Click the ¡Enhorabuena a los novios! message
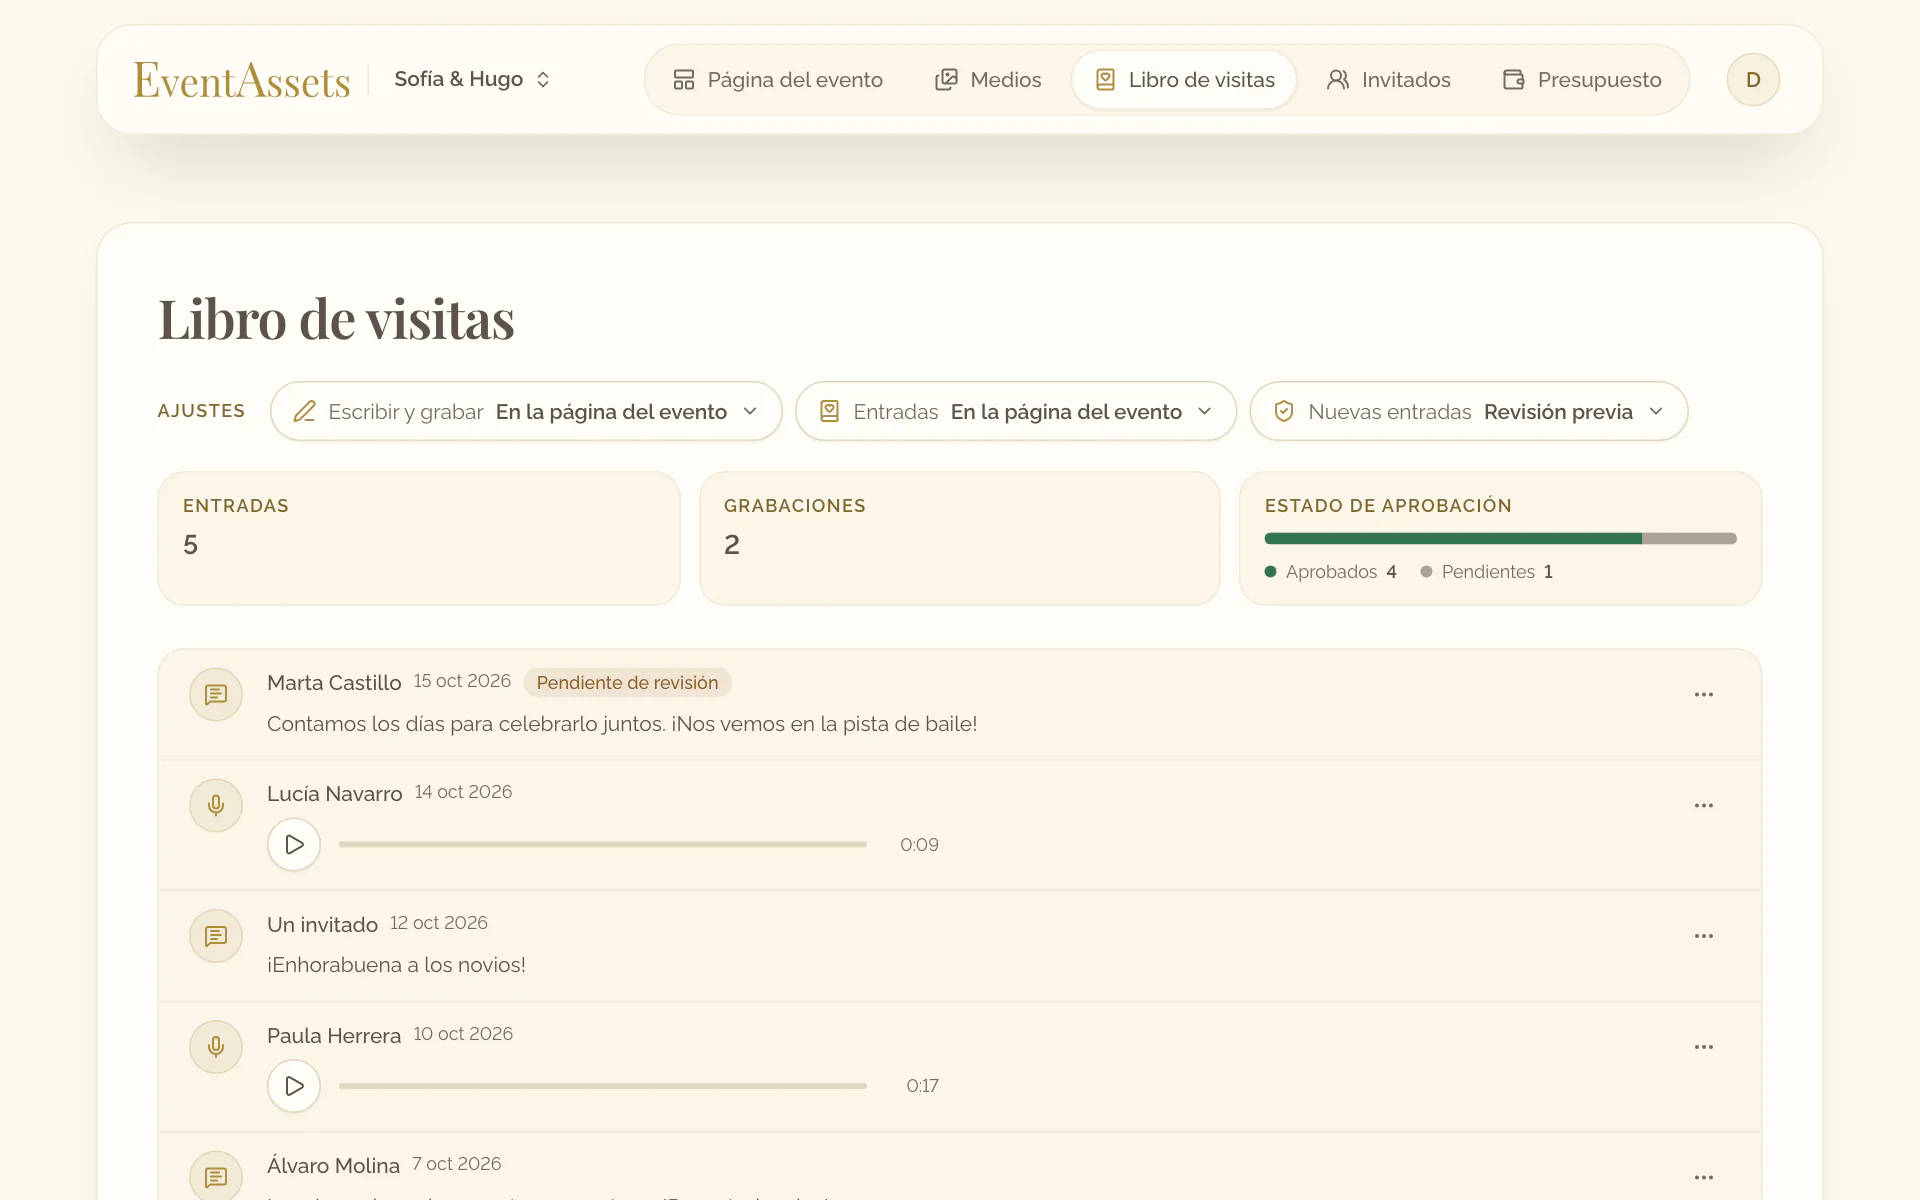 coord(396,965)
